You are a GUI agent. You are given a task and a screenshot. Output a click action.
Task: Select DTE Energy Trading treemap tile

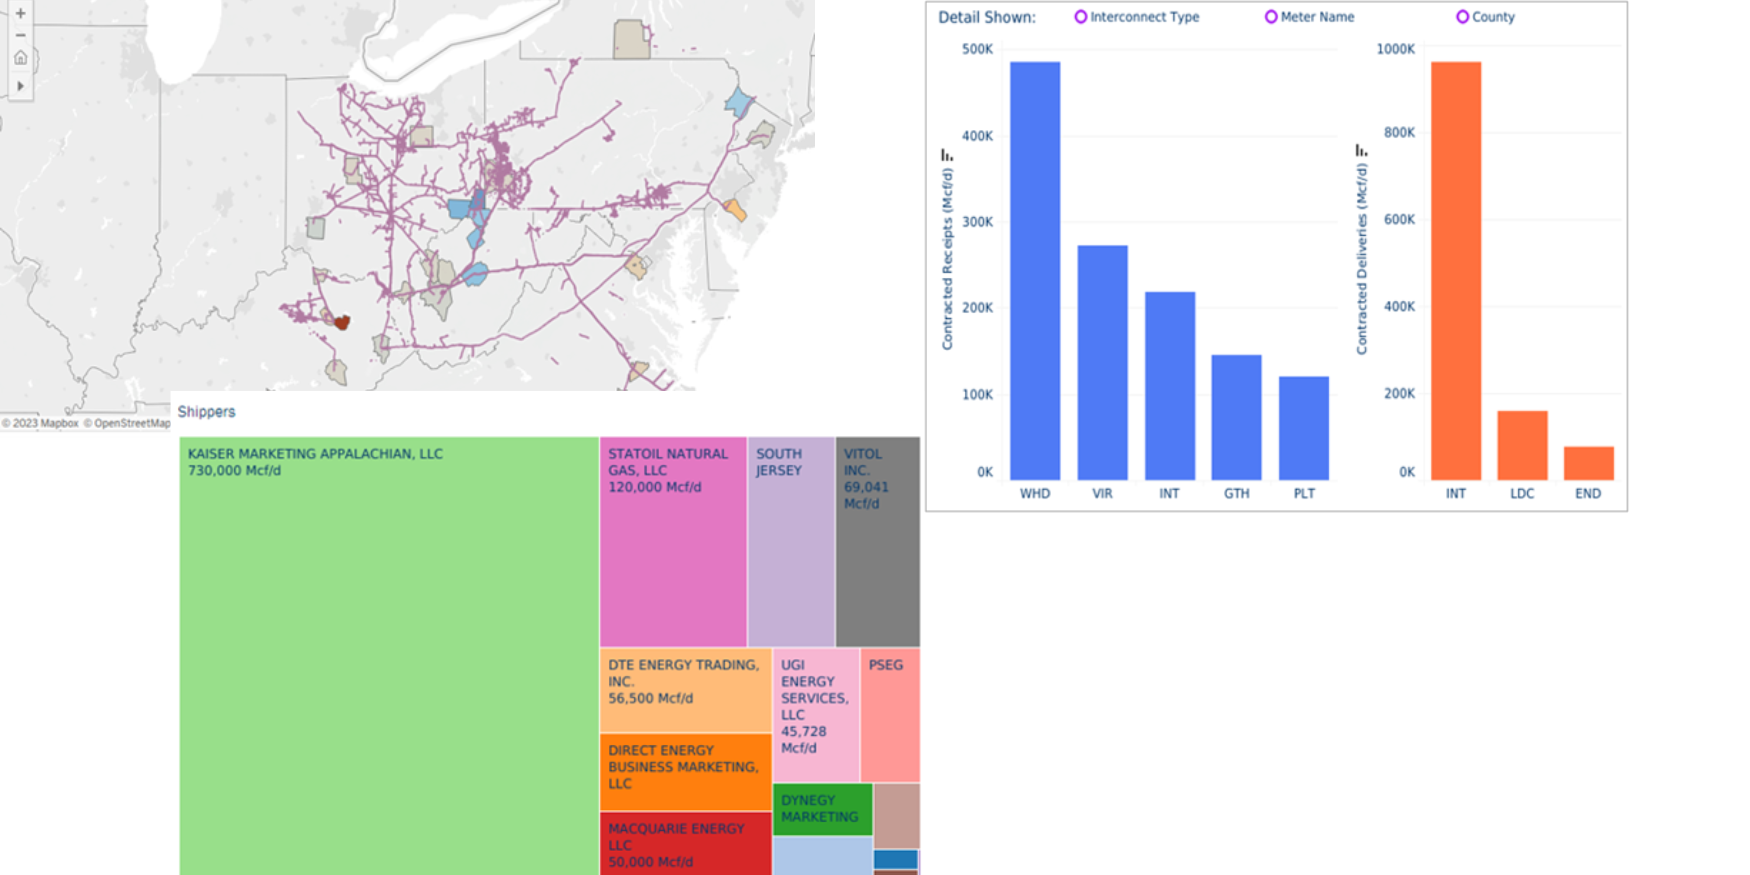coord(685,690)
